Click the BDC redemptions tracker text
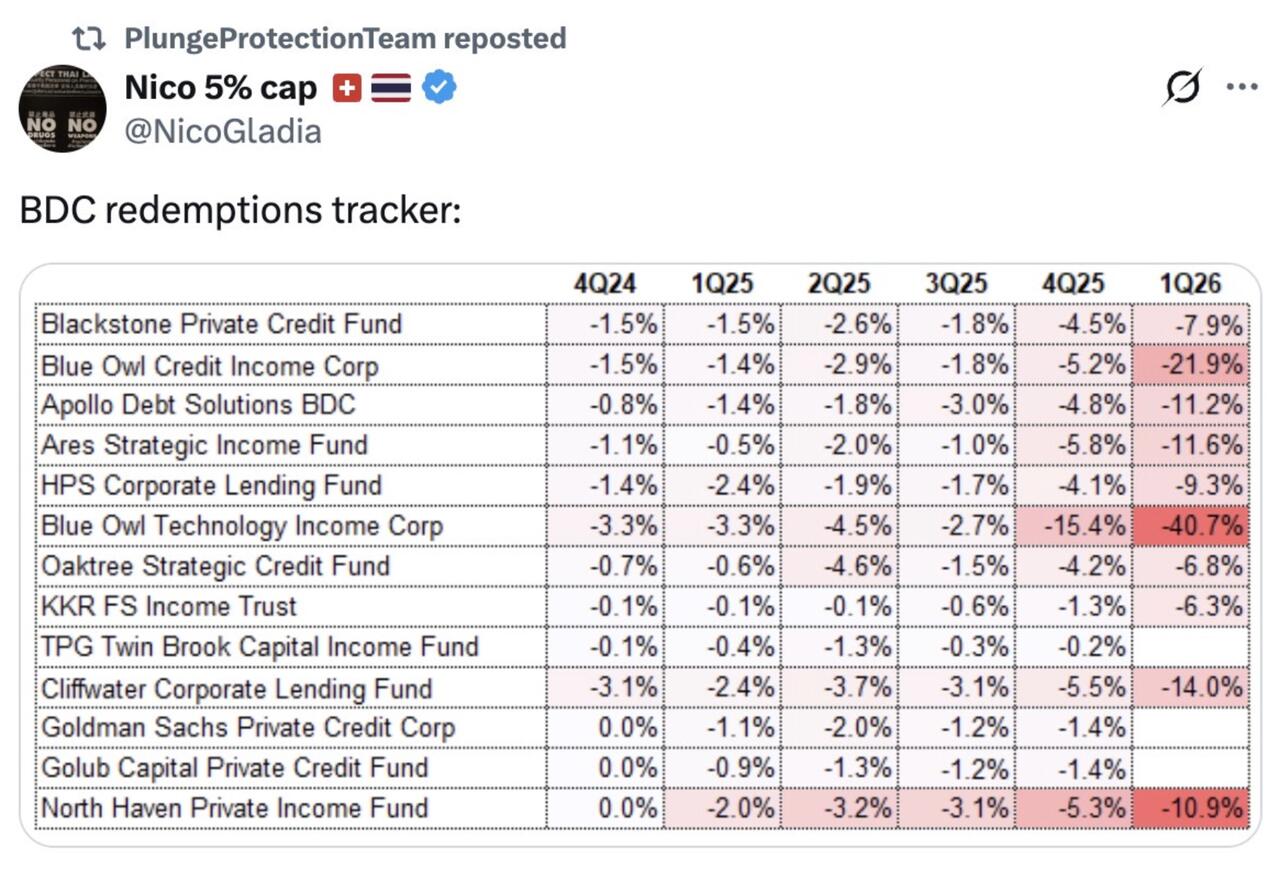The image size is (1280, 872). [240, 210]
